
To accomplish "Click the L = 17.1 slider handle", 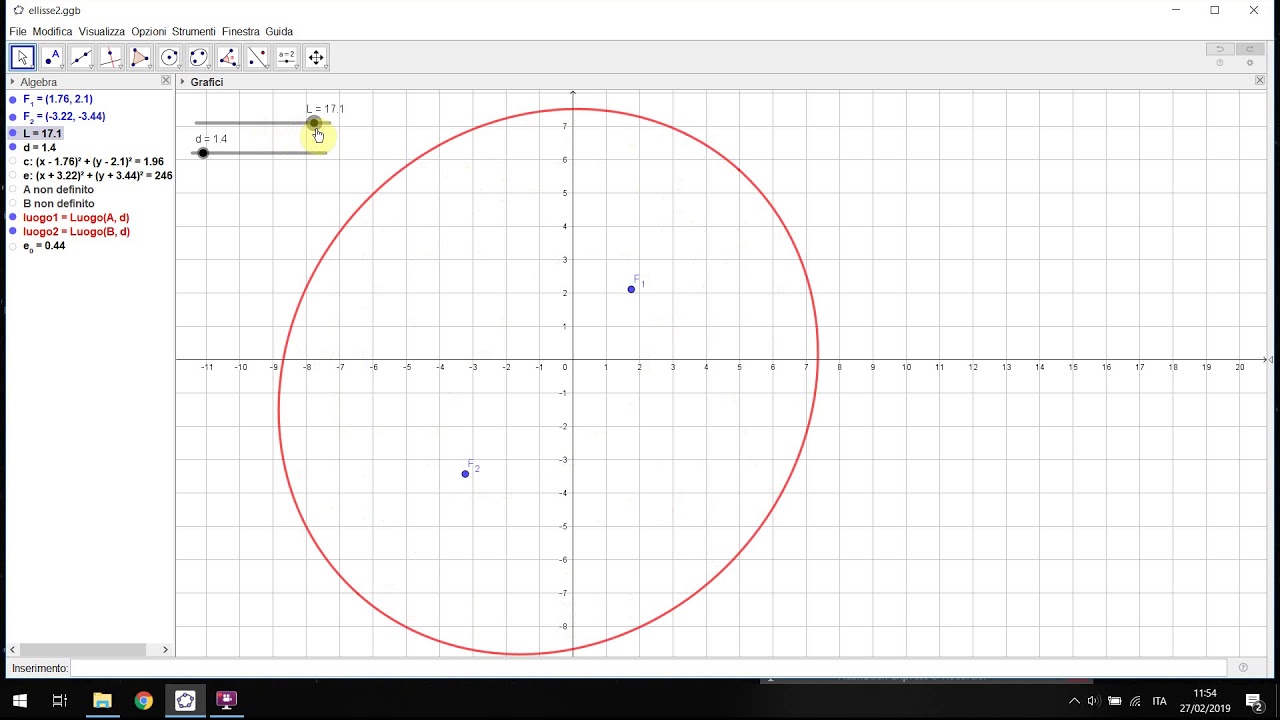I will click(313, 123).
